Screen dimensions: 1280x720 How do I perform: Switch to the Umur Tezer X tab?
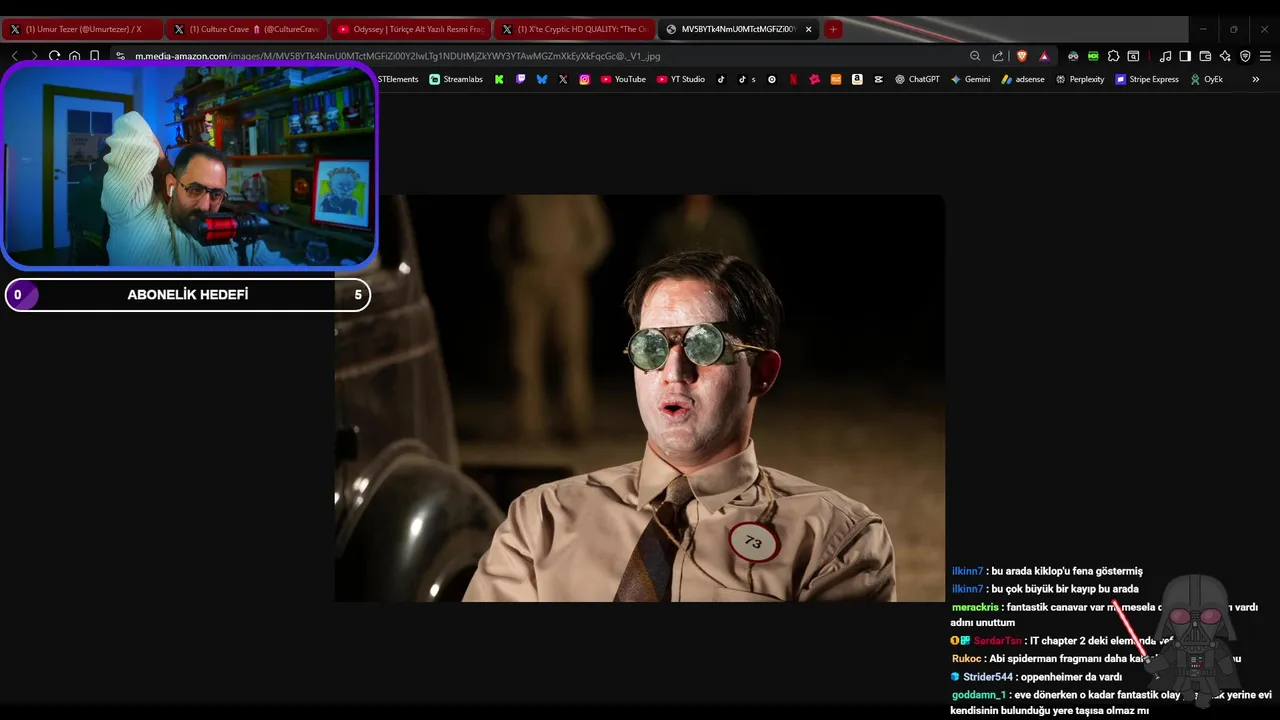[x=83, y=29]
